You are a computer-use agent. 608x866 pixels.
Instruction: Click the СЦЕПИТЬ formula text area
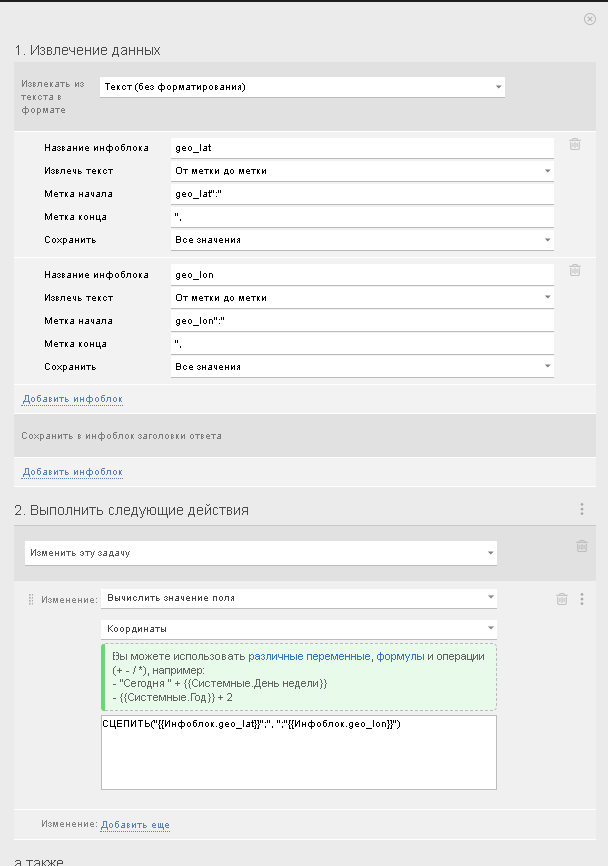(x=298, y=752)
